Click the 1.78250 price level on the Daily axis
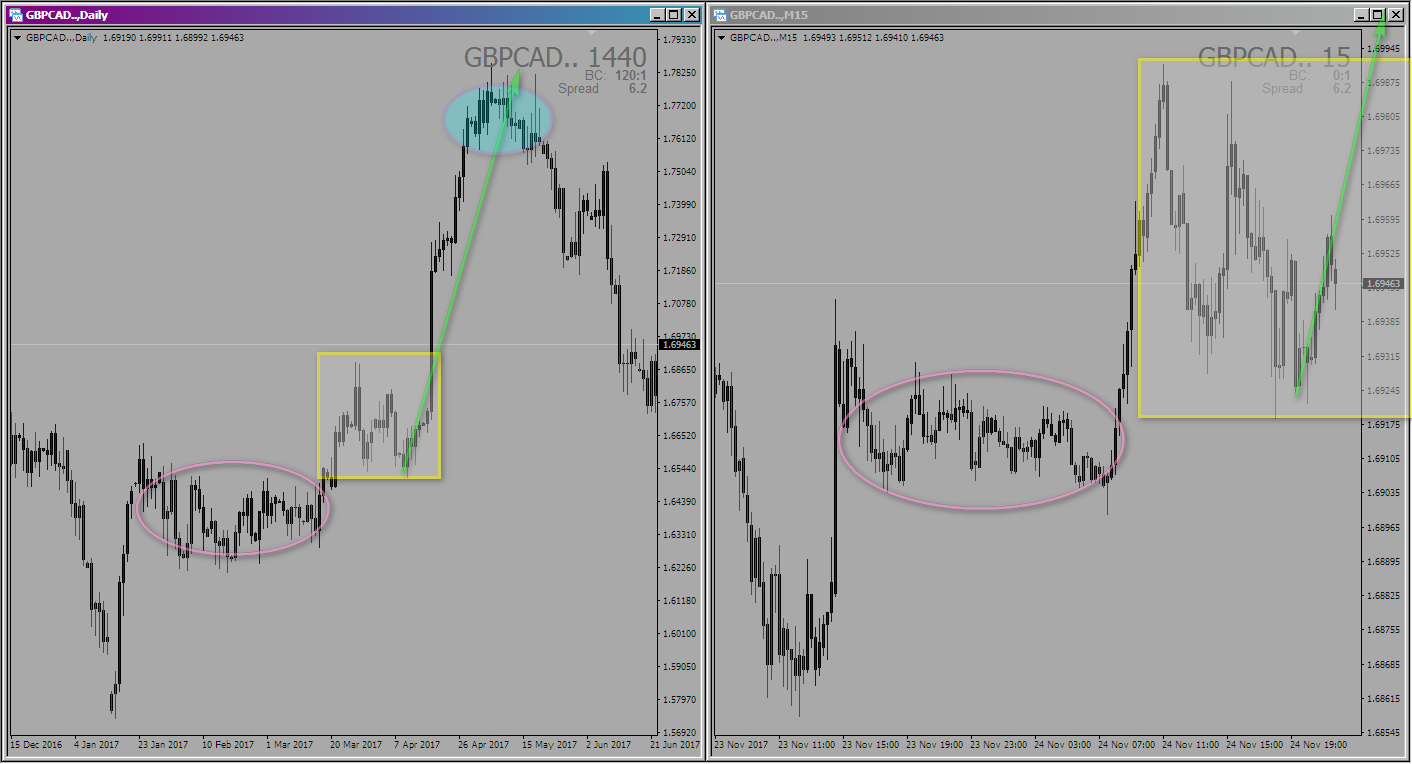This screenshot has width=1412, height=764. [x=680, y=73]
